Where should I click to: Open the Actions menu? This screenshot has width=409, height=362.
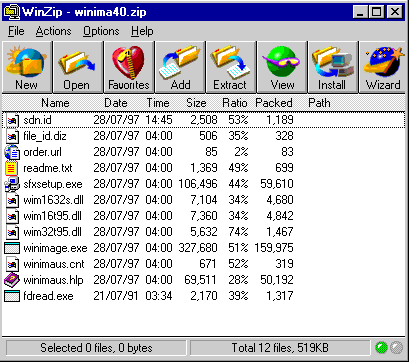53,31
